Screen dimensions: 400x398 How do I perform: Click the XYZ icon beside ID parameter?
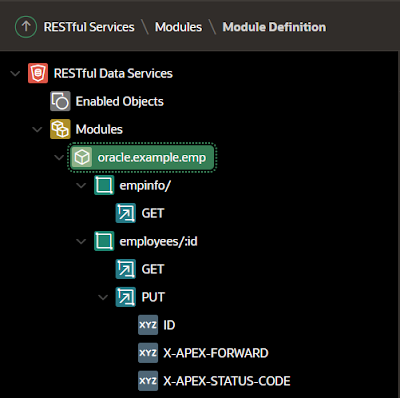click(148, 325)
